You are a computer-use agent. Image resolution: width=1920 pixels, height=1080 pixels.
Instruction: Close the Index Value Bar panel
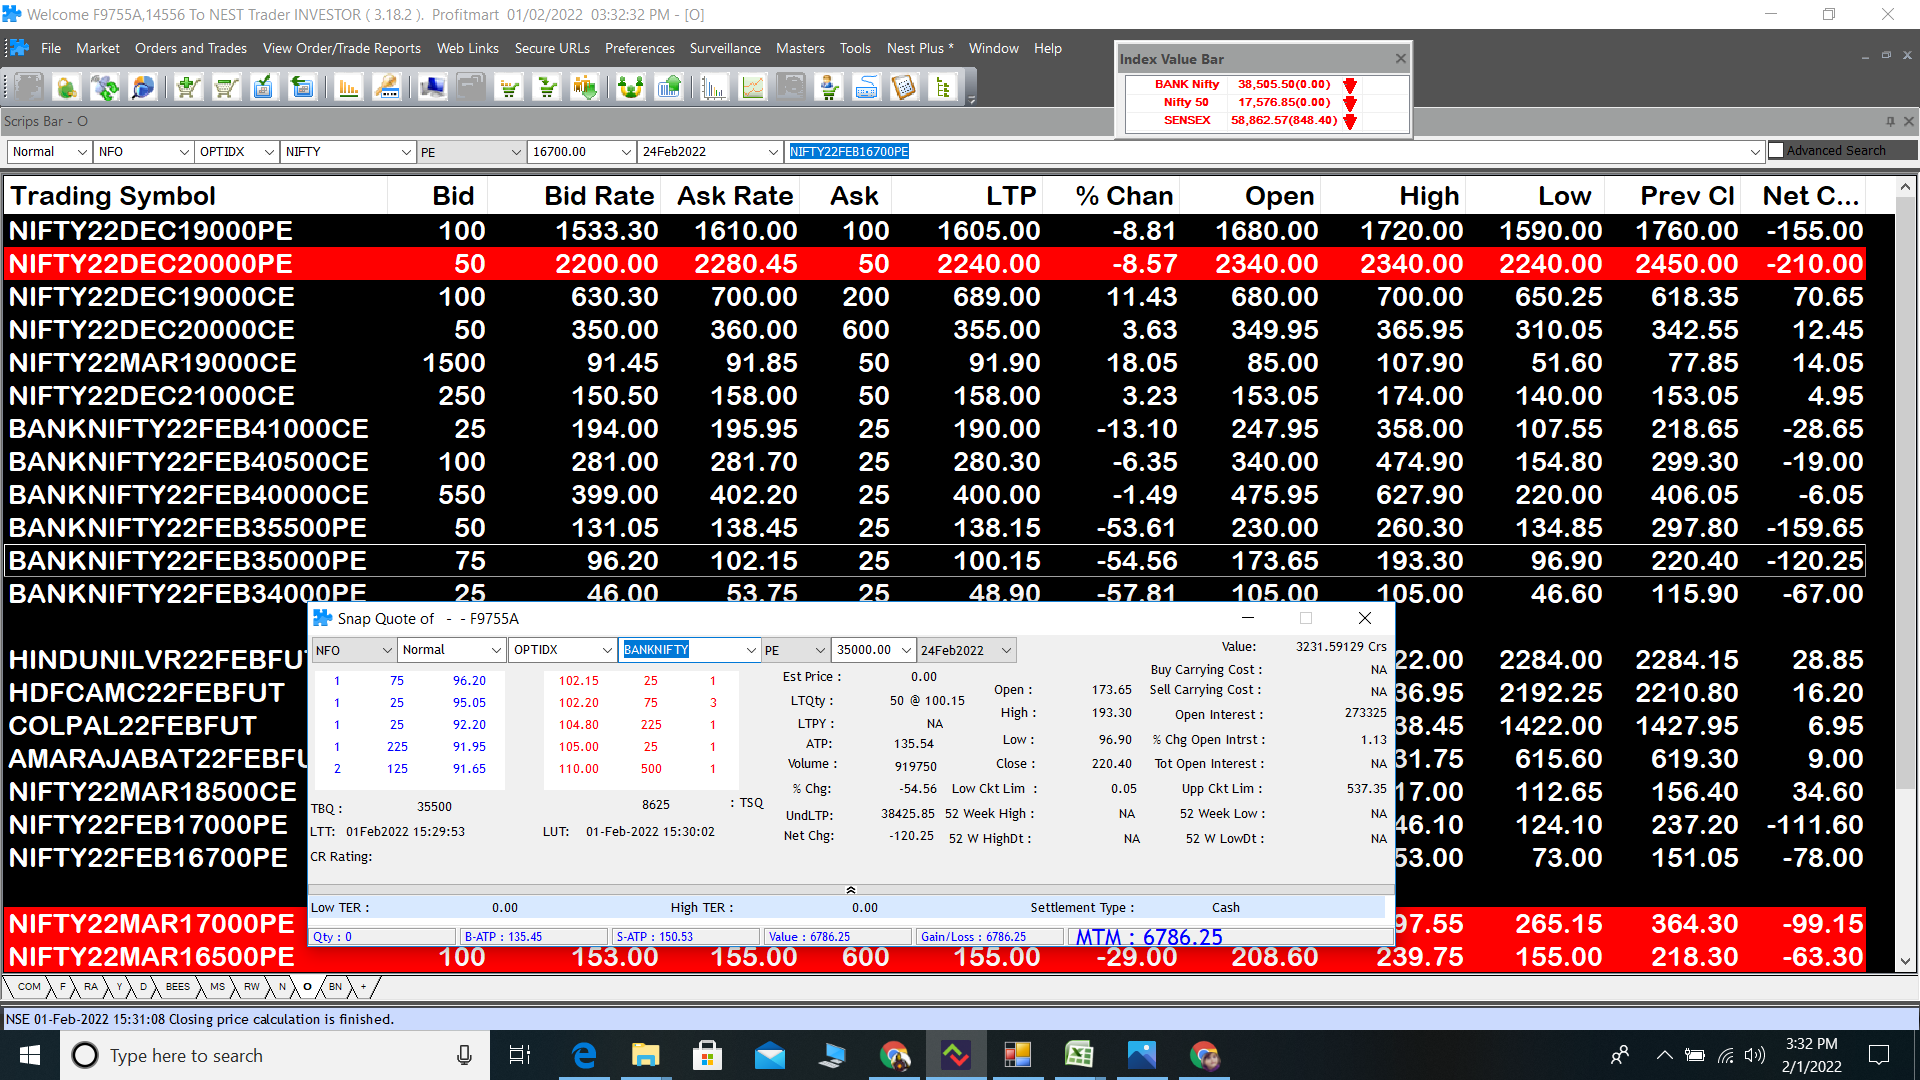coord(1400,58)
